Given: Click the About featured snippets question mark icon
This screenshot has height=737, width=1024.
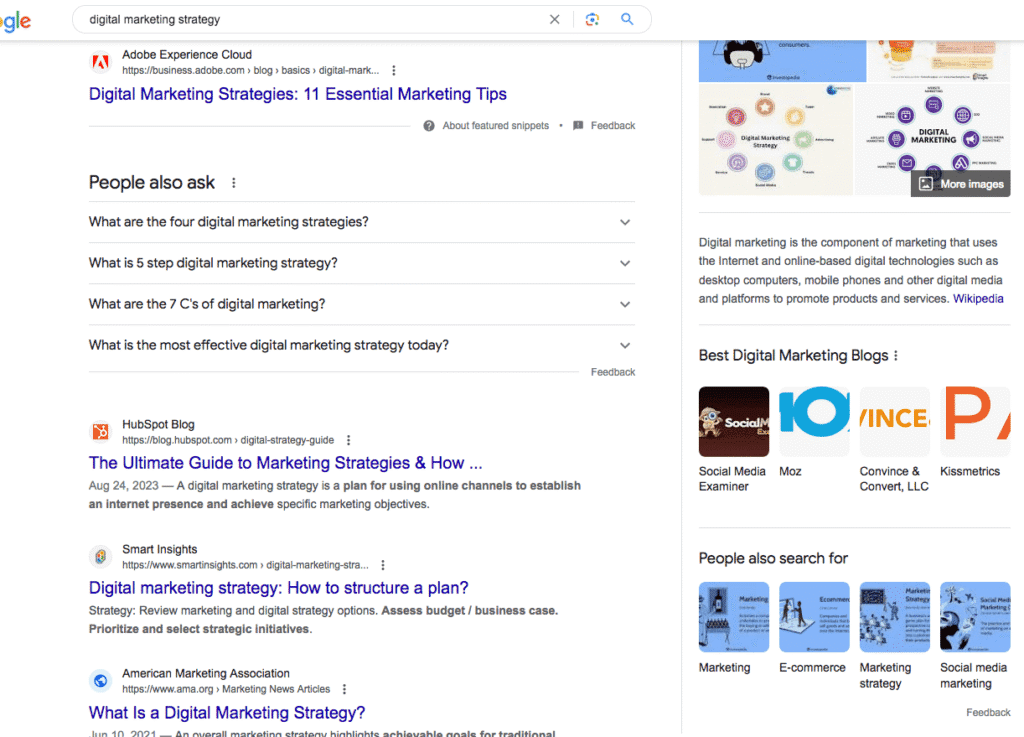Looking at the screenshot, I should (429, 125).
